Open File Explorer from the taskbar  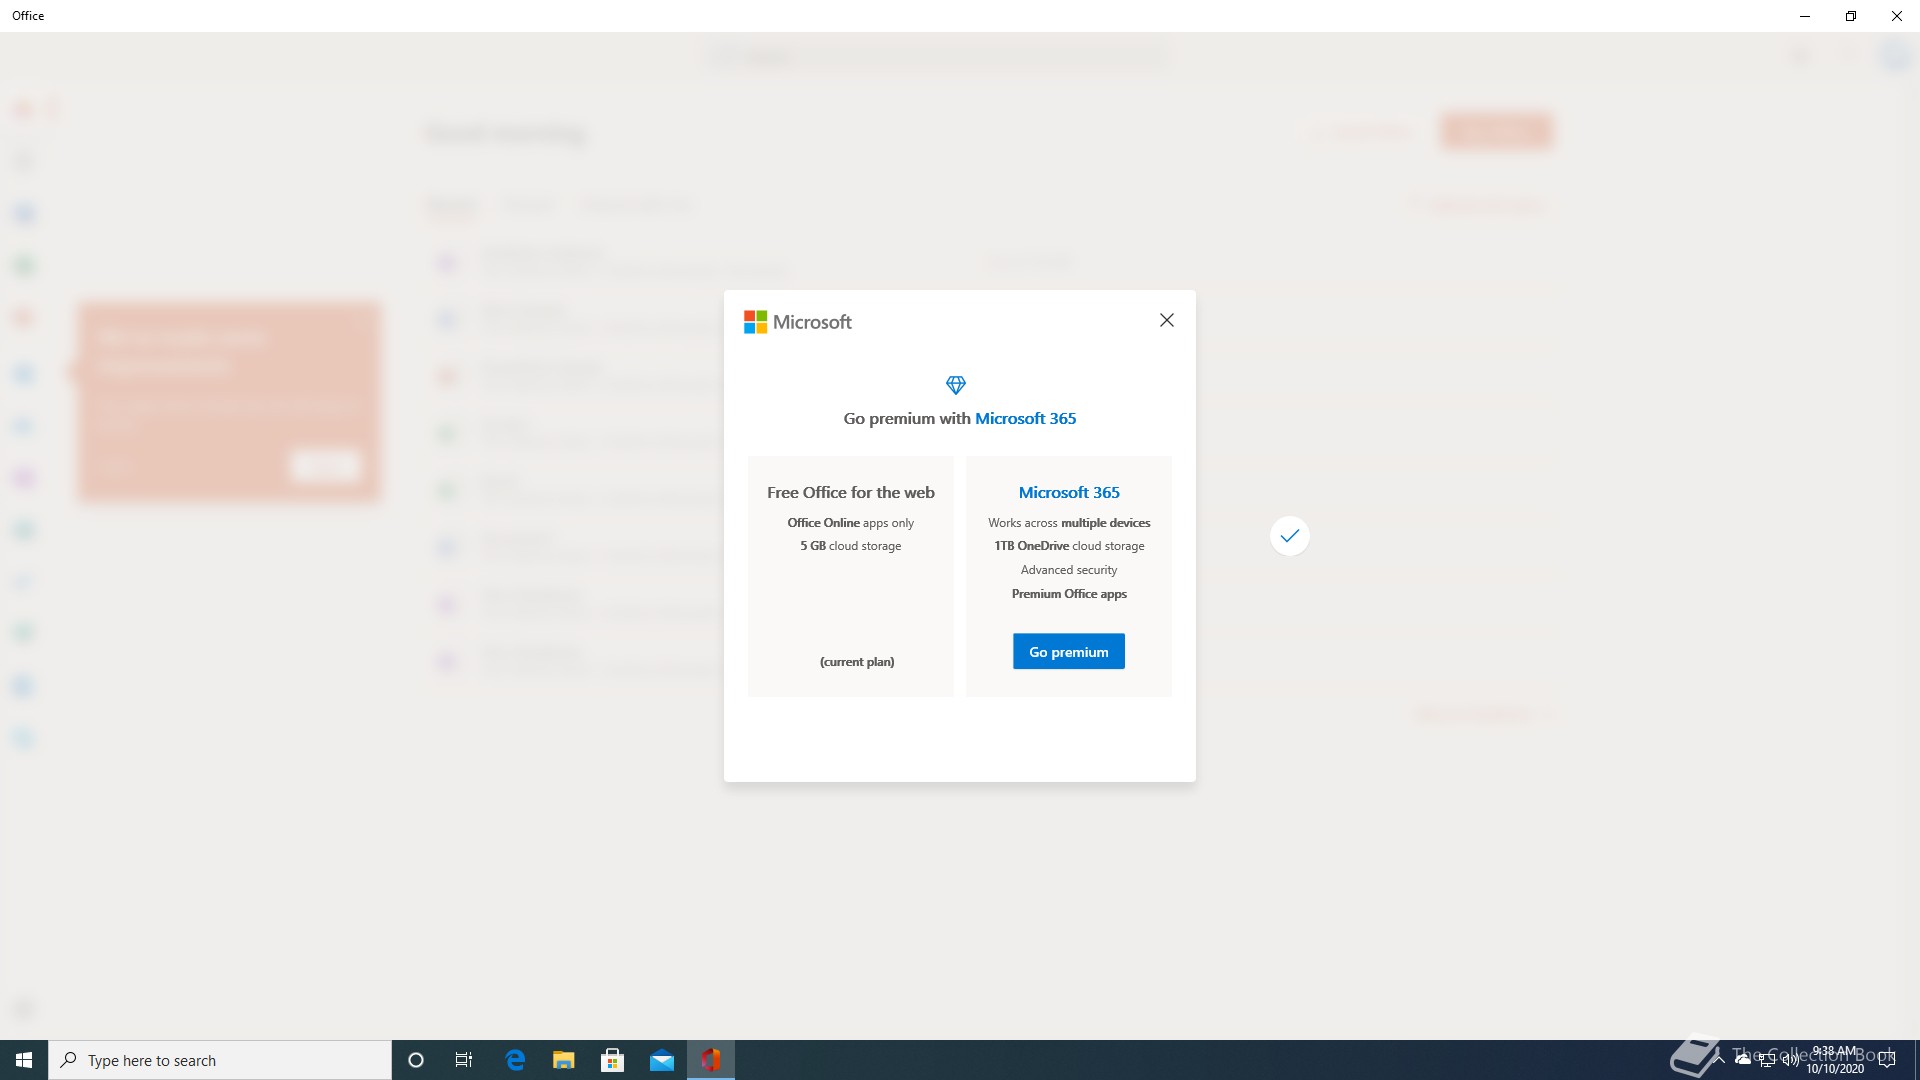(x=564, y=1060)
